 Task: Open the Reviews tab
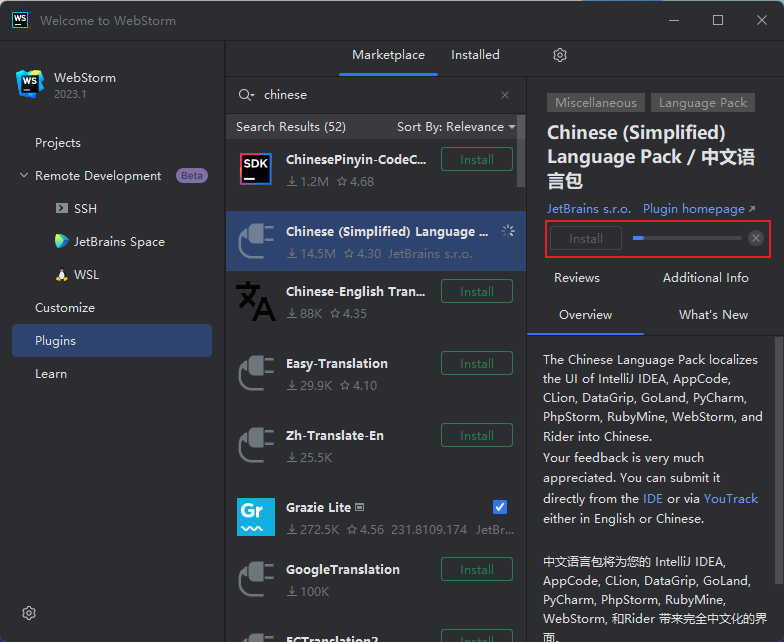click(x=576, y=278)
